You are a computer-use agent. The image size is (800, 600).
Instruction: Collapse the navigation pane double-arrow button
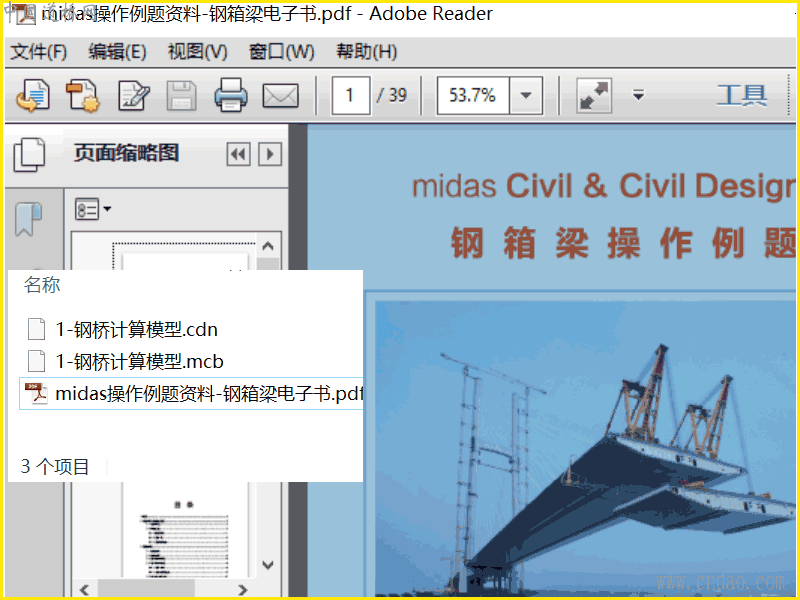click(238, 154)
